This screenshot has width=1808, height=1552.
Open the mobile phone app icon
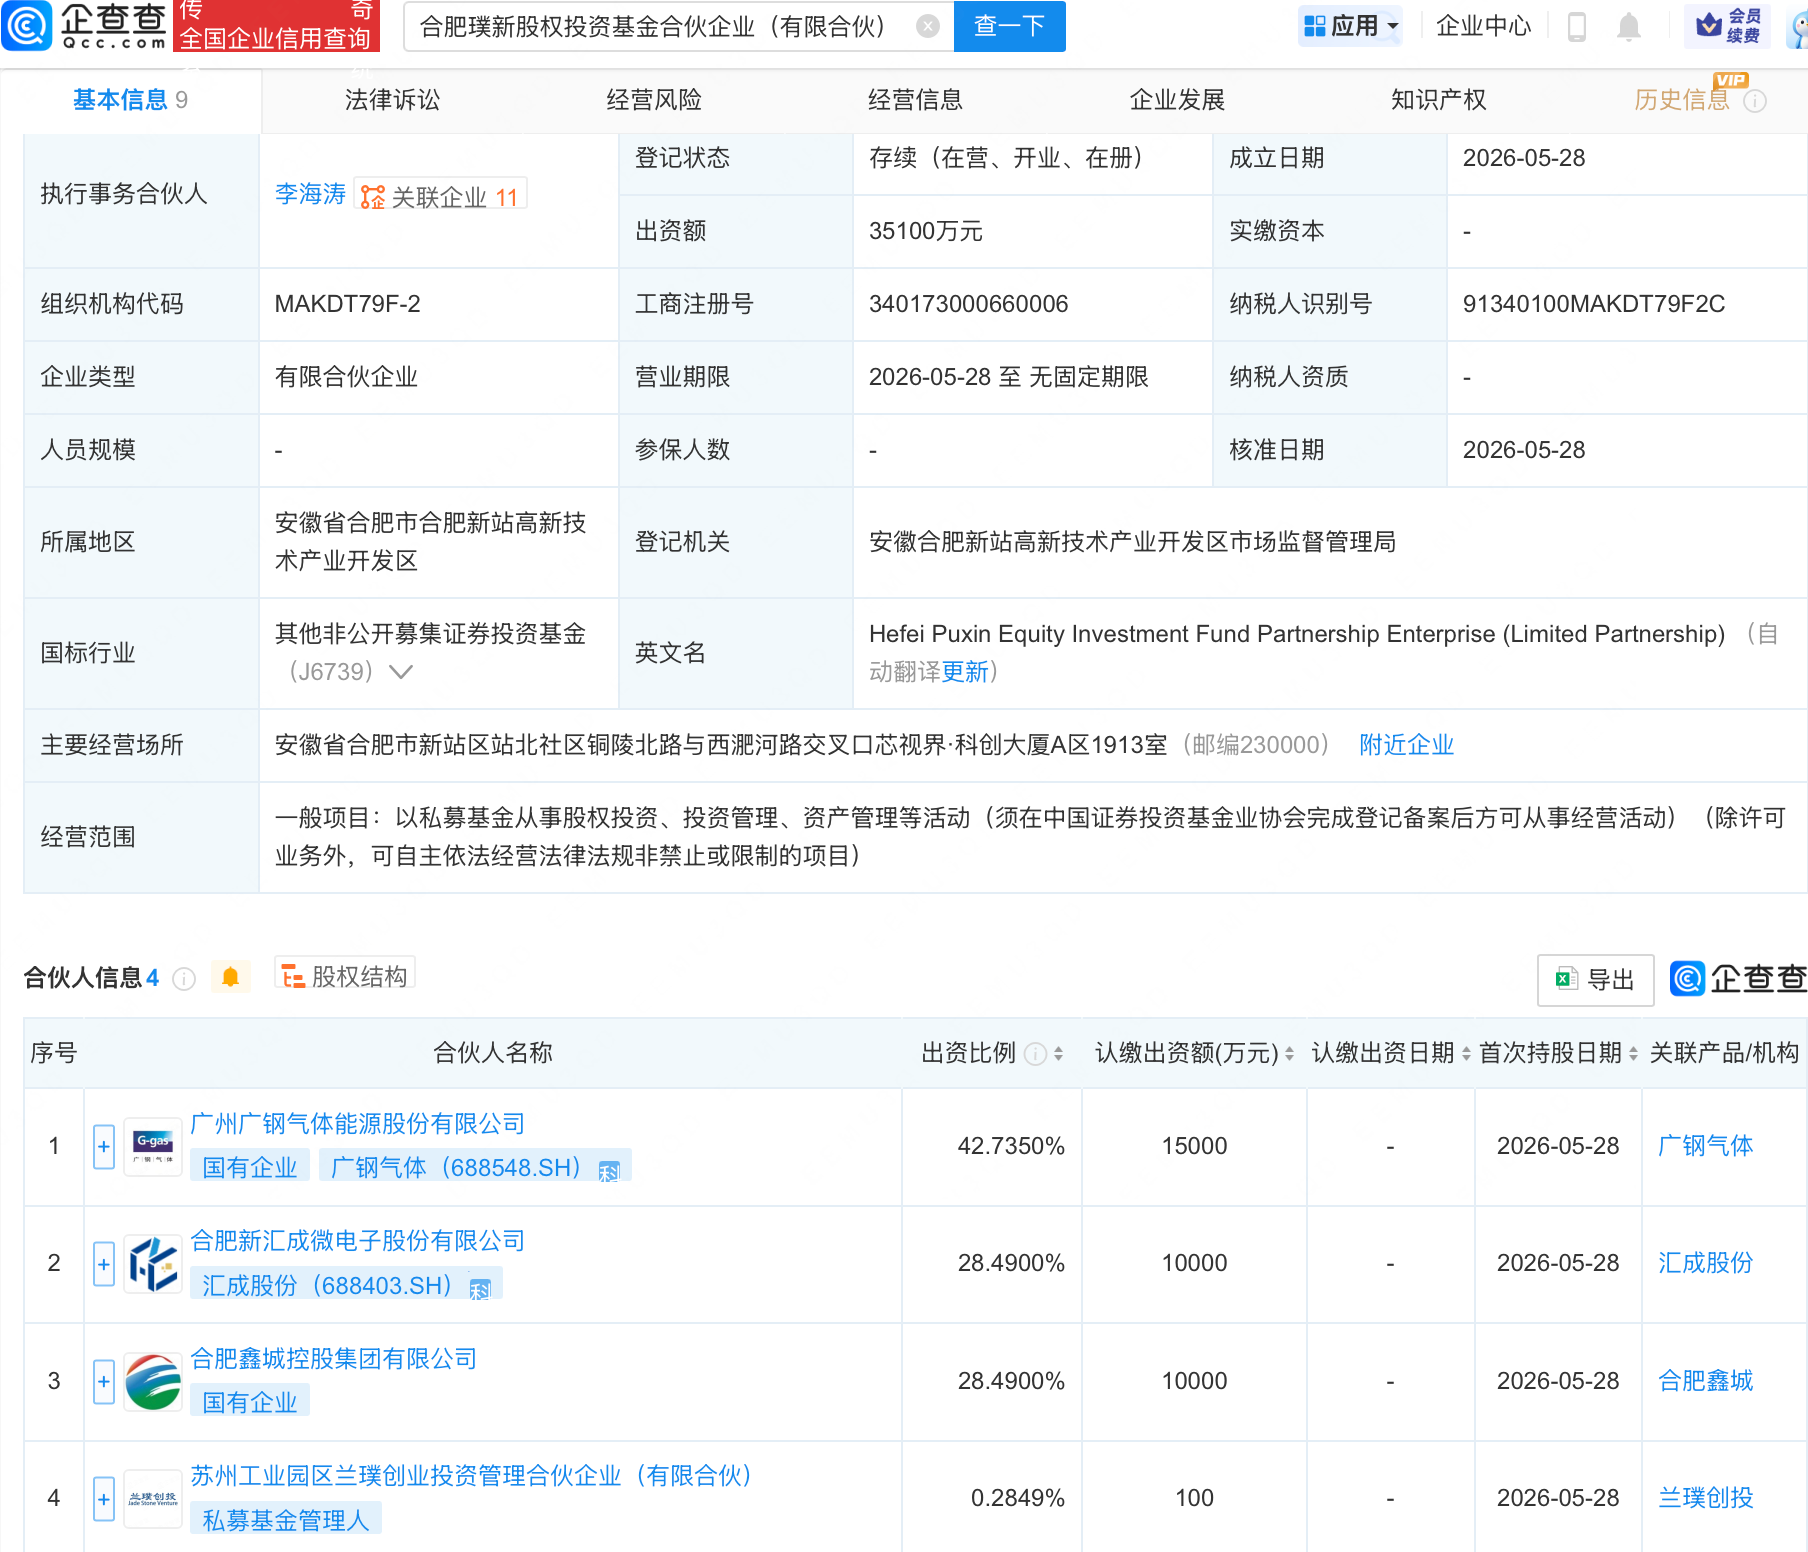click(1577, 27)
